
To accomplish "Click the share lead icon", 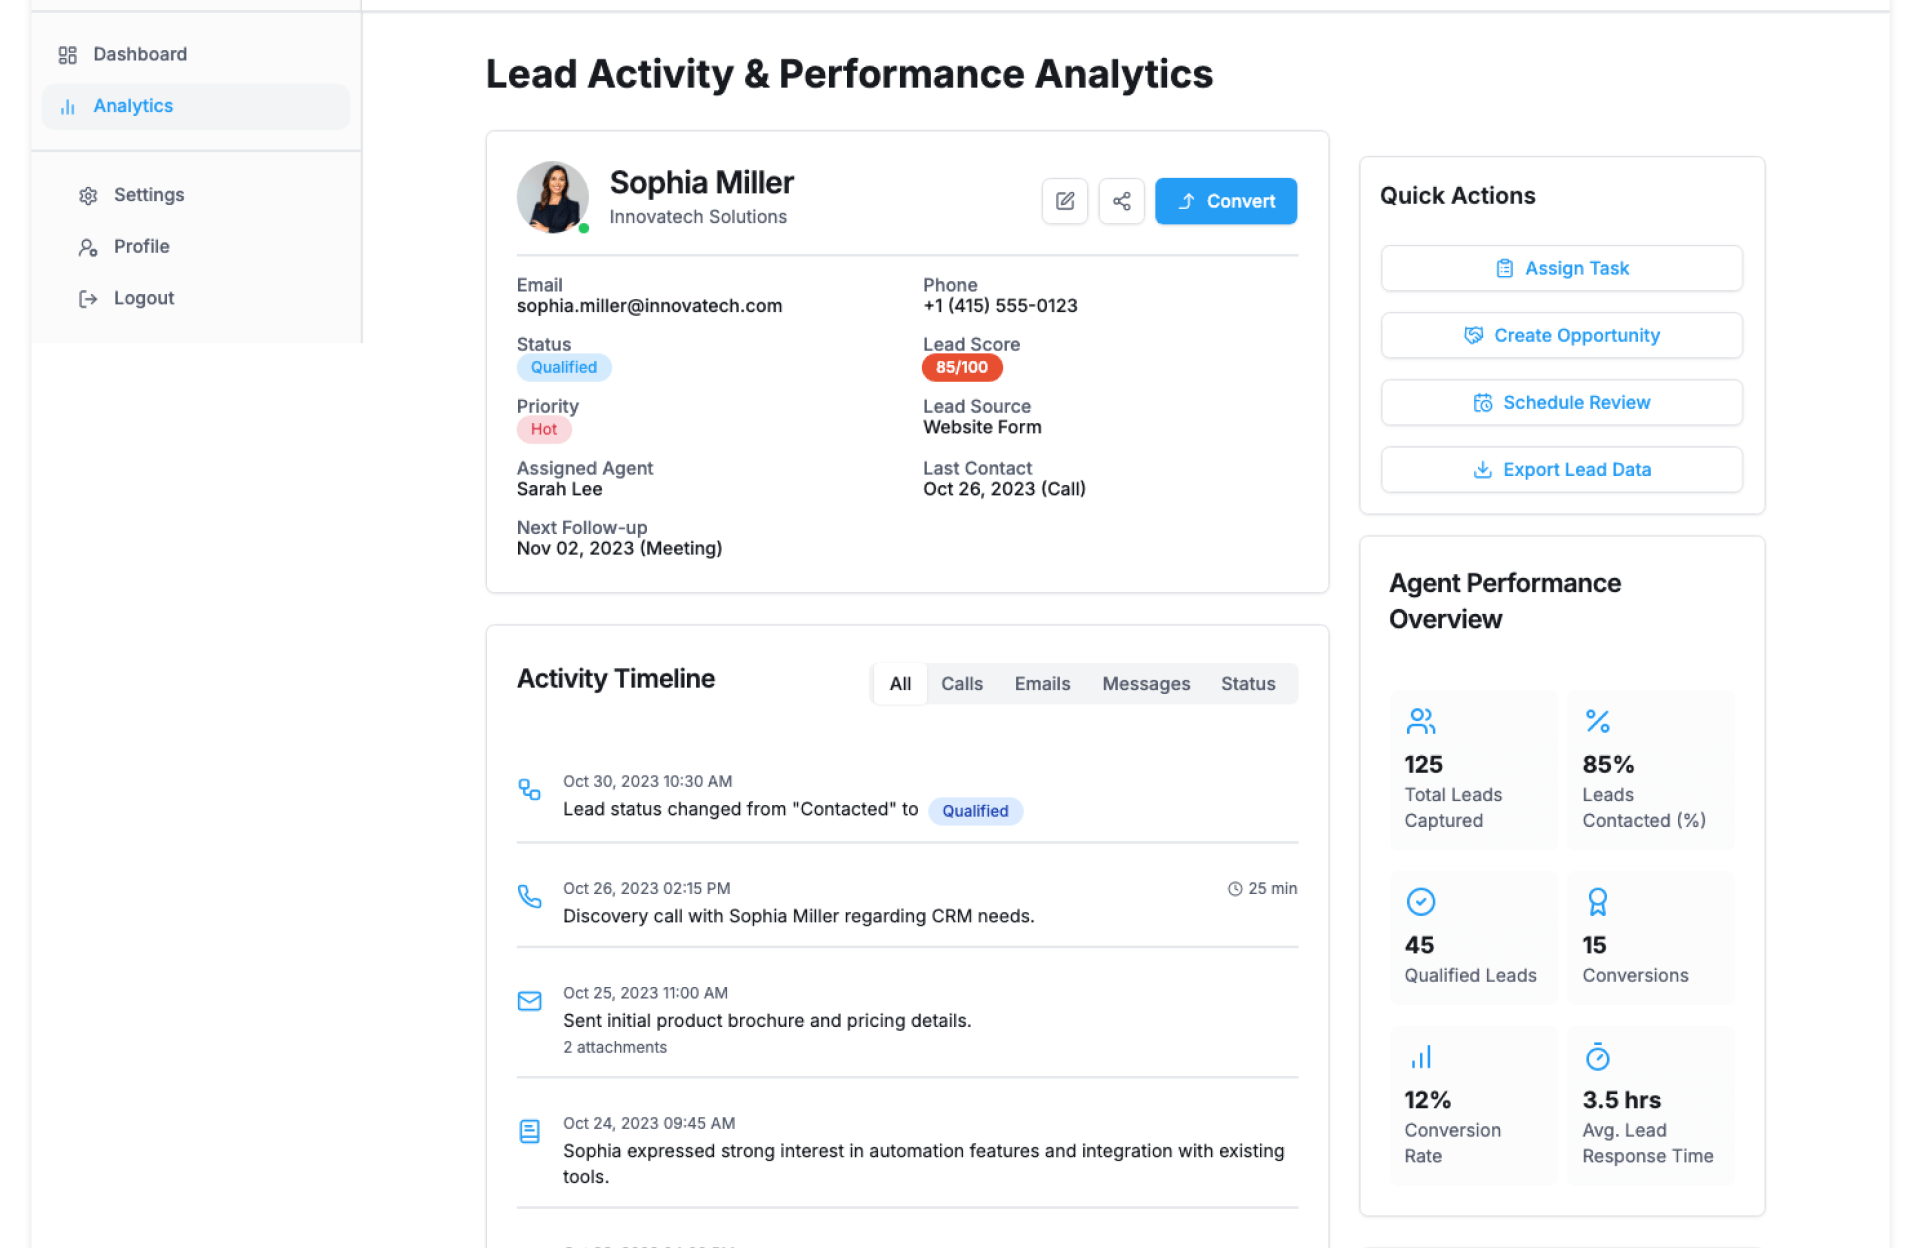I will pyautogui.click(x=1121, y=201).
